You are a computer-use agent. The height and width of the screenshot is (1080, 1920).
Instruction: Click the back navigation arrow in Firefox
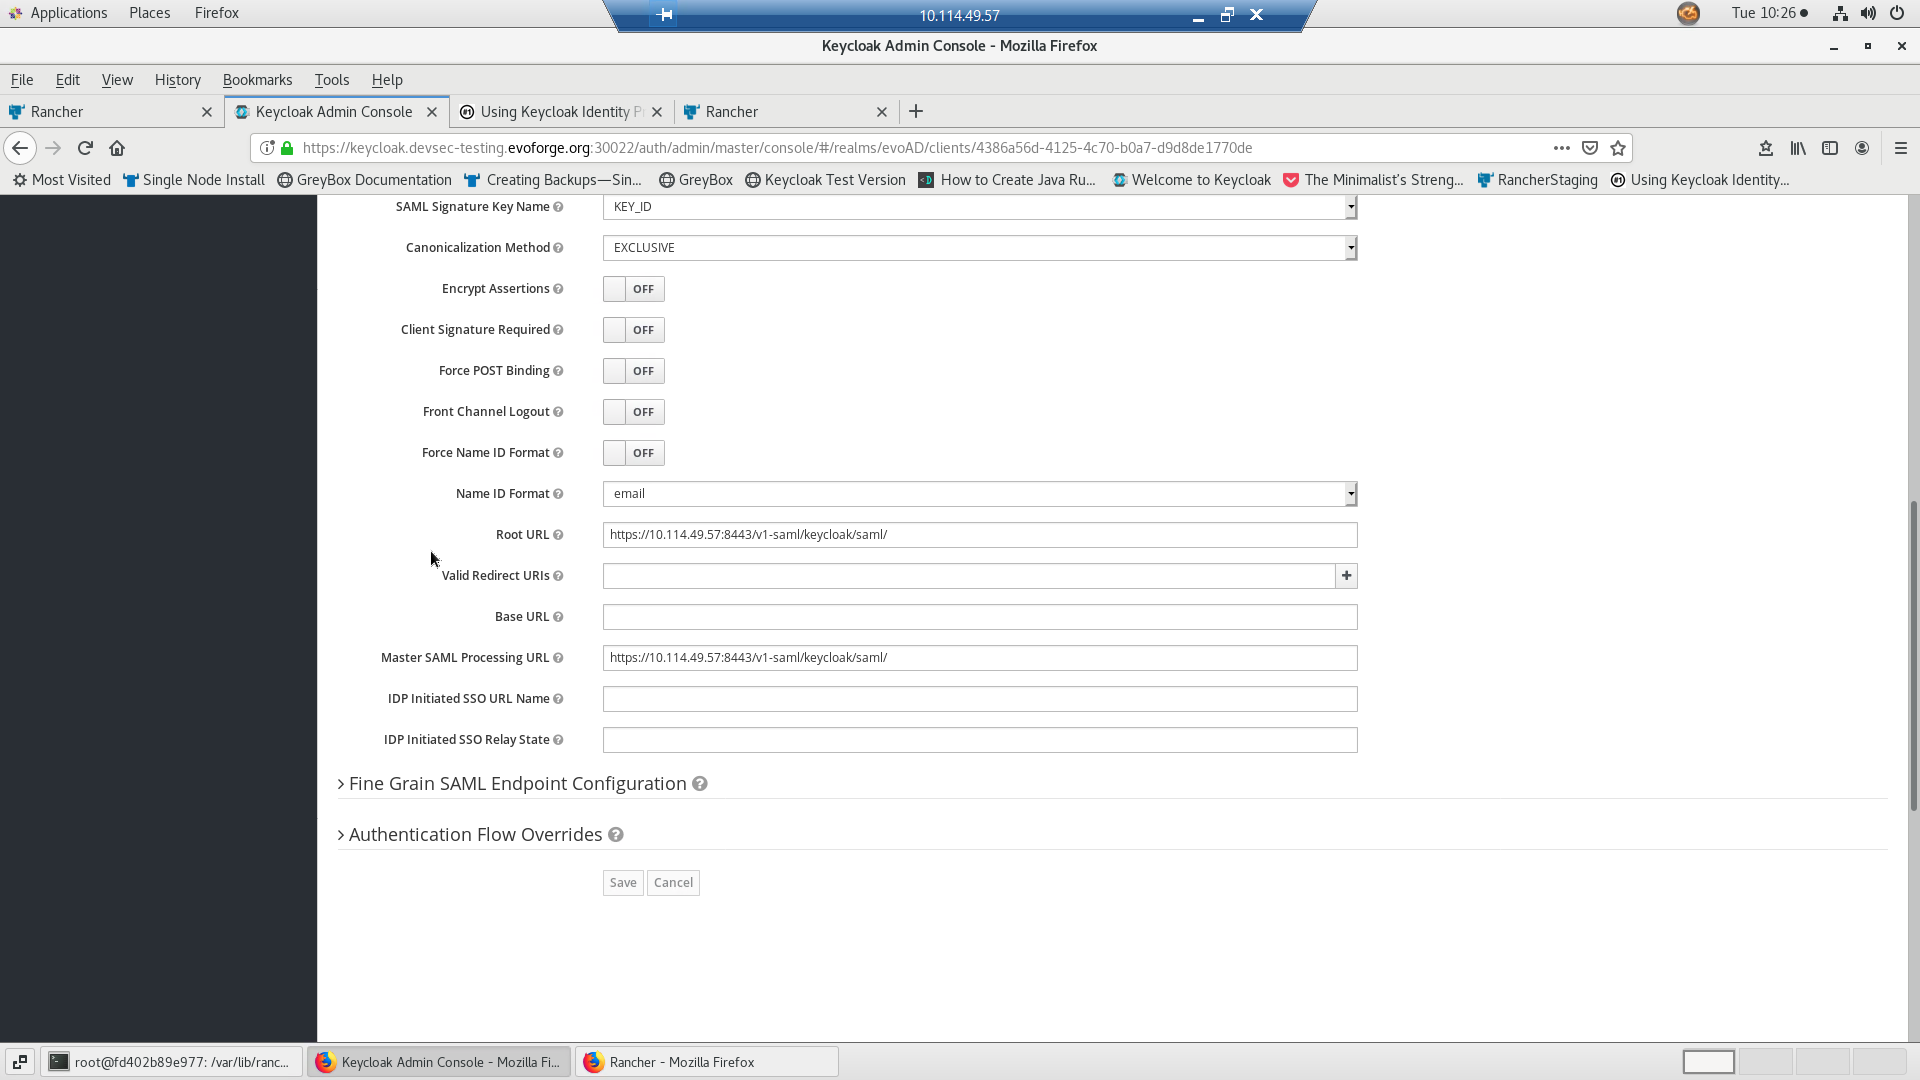(x=20, y=147)
